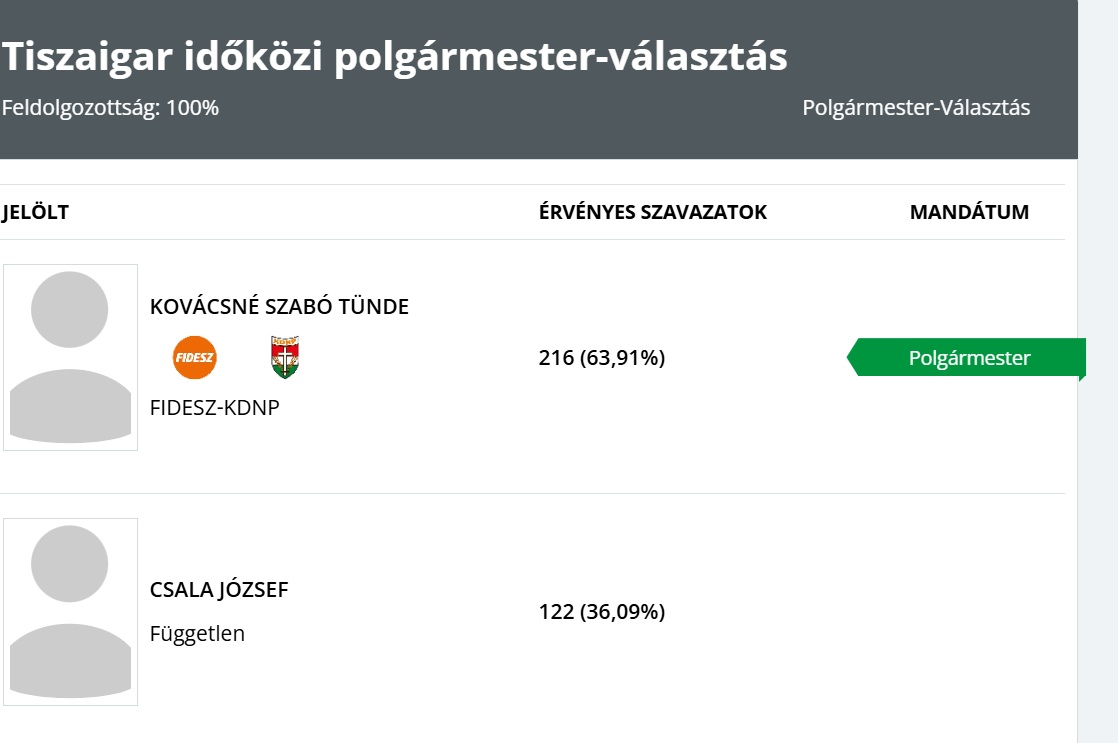Click the 216 (63,91%) vote result

[x=602, y=357]
